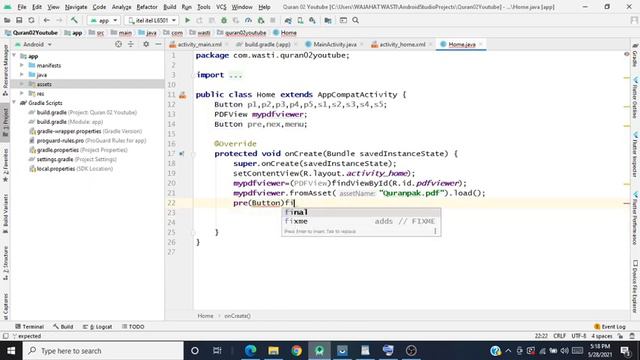Open Google Chrome from taskbar
The width and height of the screenshot is (640, 360).
click(x=296, y=351)
